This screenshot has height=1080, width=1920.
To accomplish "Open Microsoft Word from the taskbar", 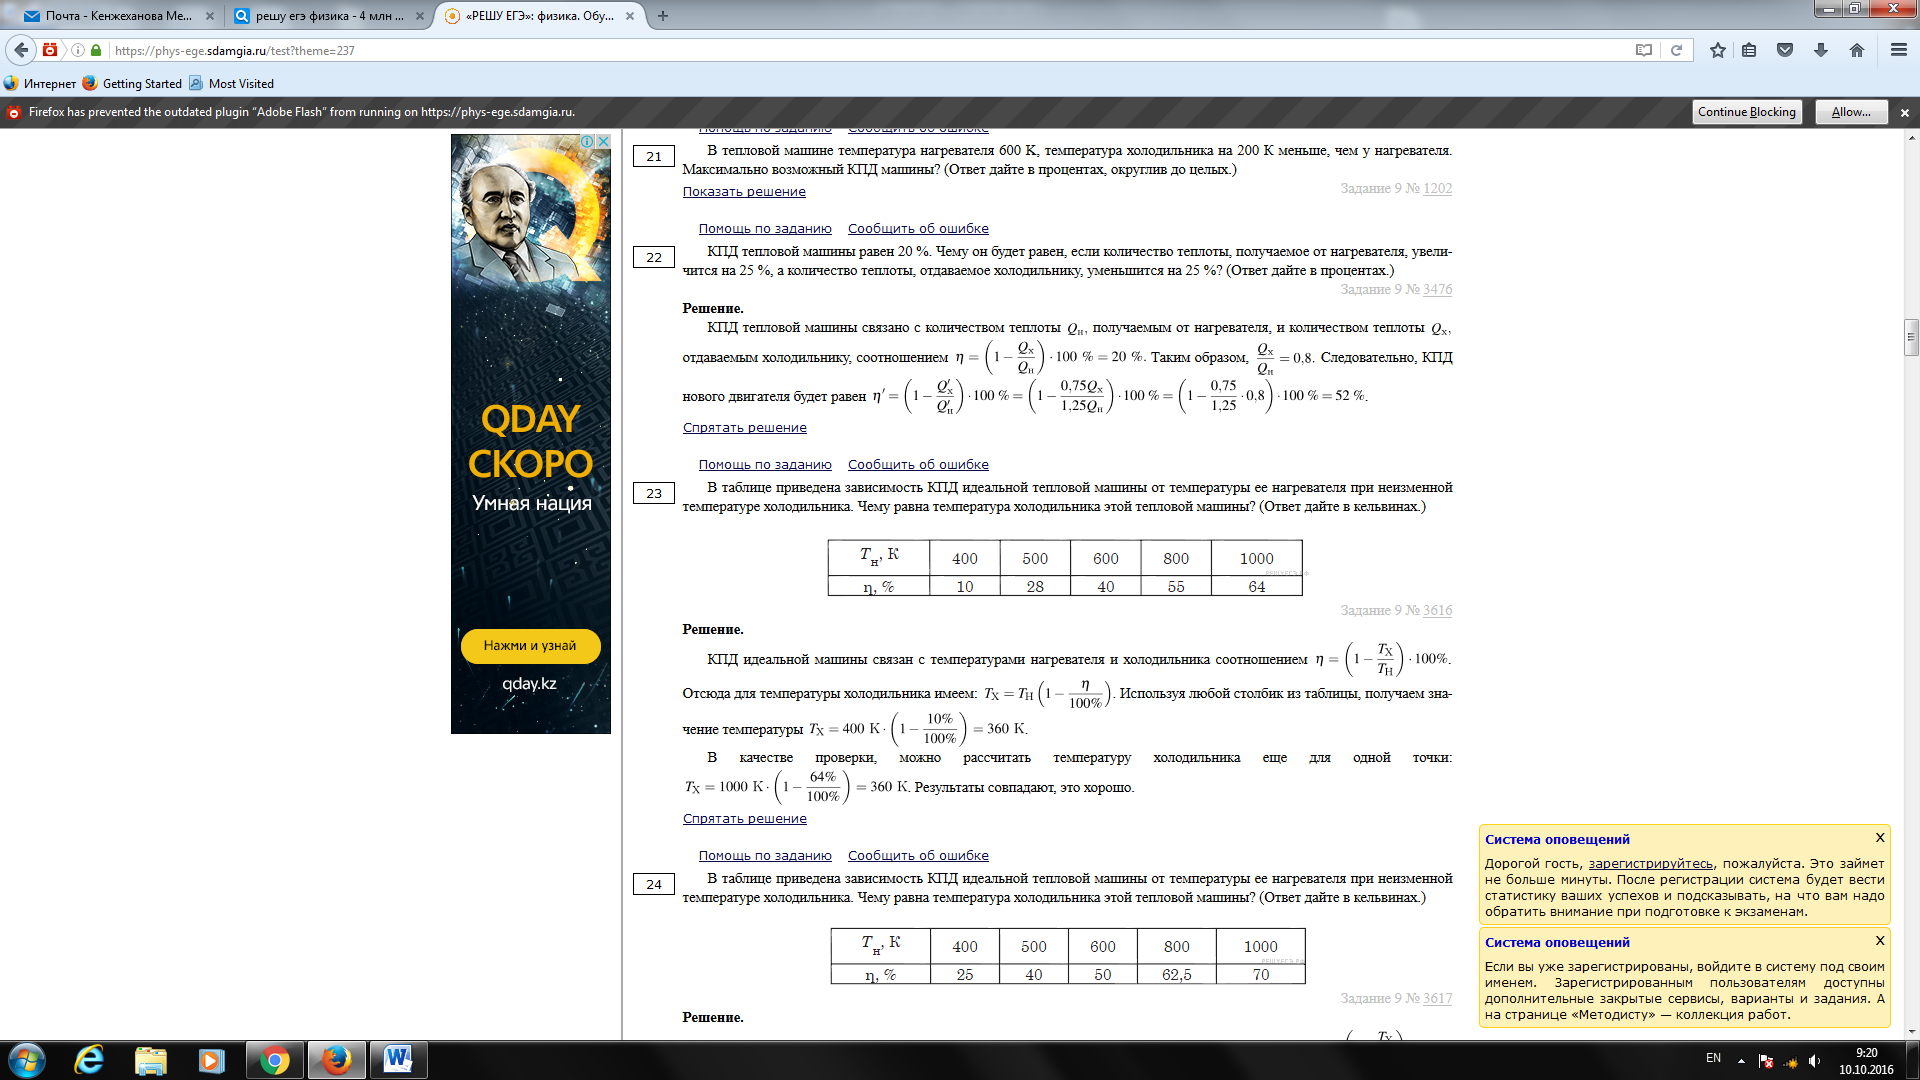I will (398, 1059).
